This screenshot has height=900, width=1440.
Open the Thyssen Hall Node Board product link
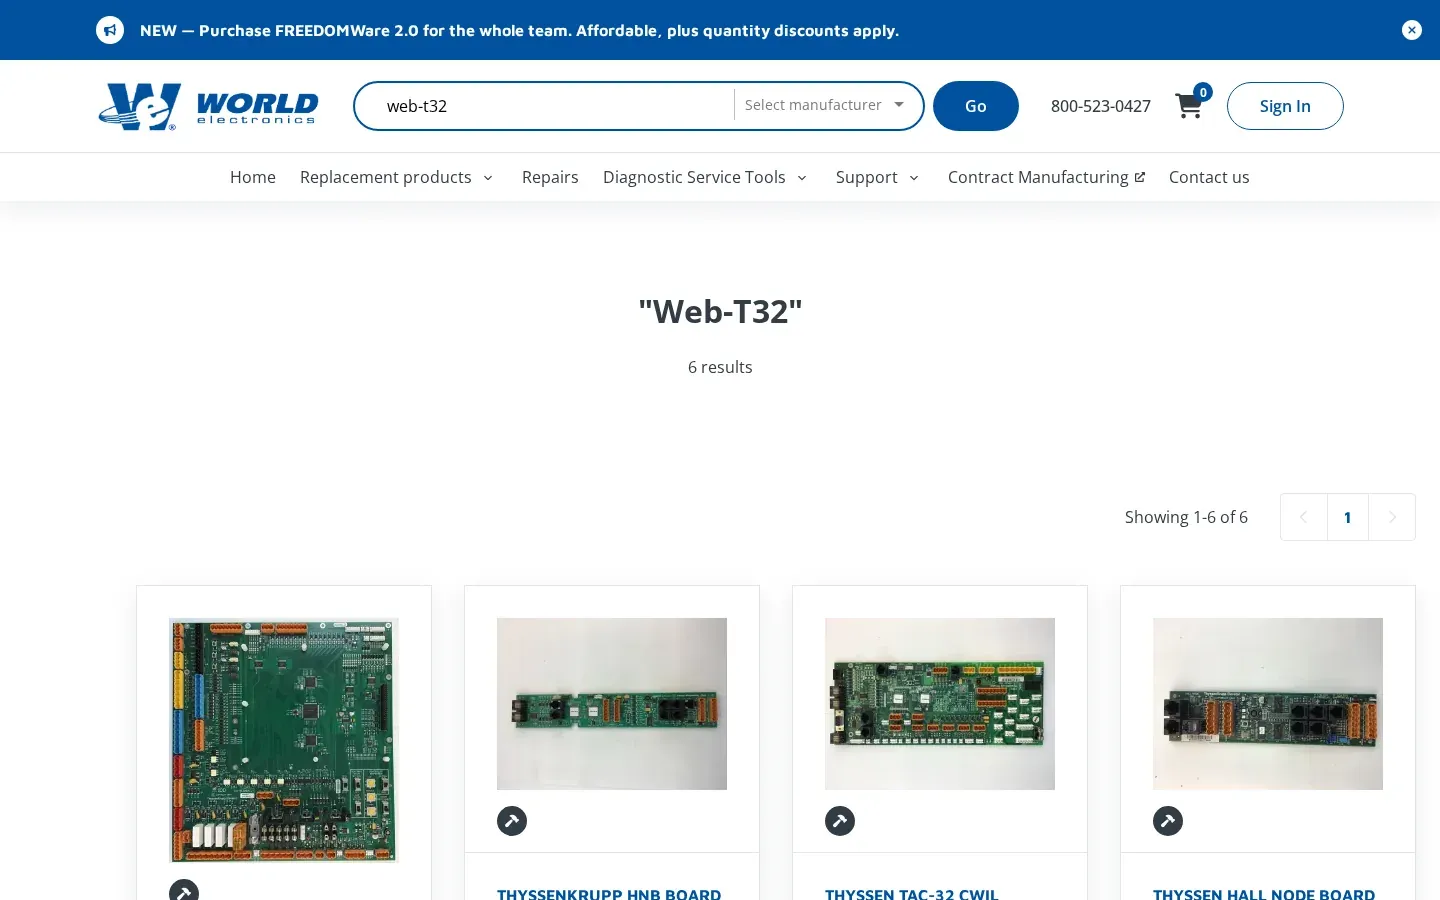[x=1264, y=893]
